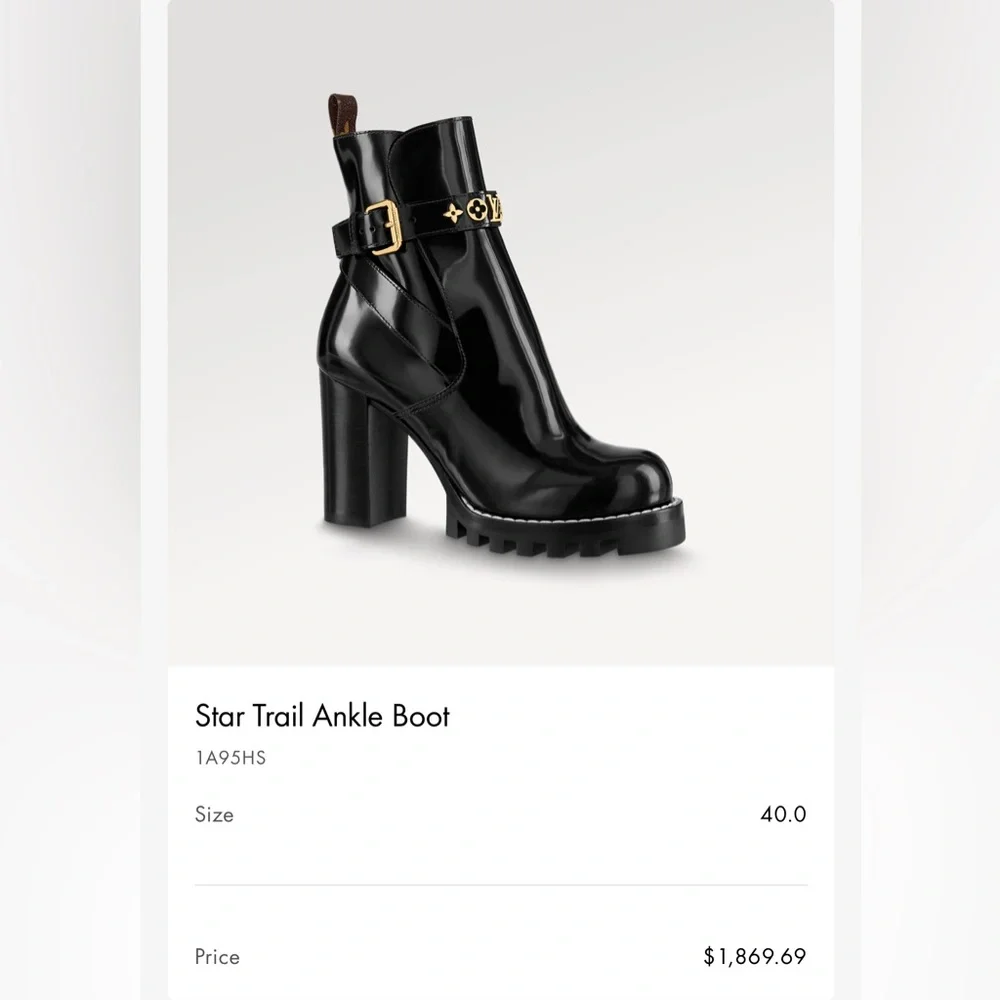Screen dimensions: 1000x1000
Task: Click the Price label
Action: pos(217,957)
